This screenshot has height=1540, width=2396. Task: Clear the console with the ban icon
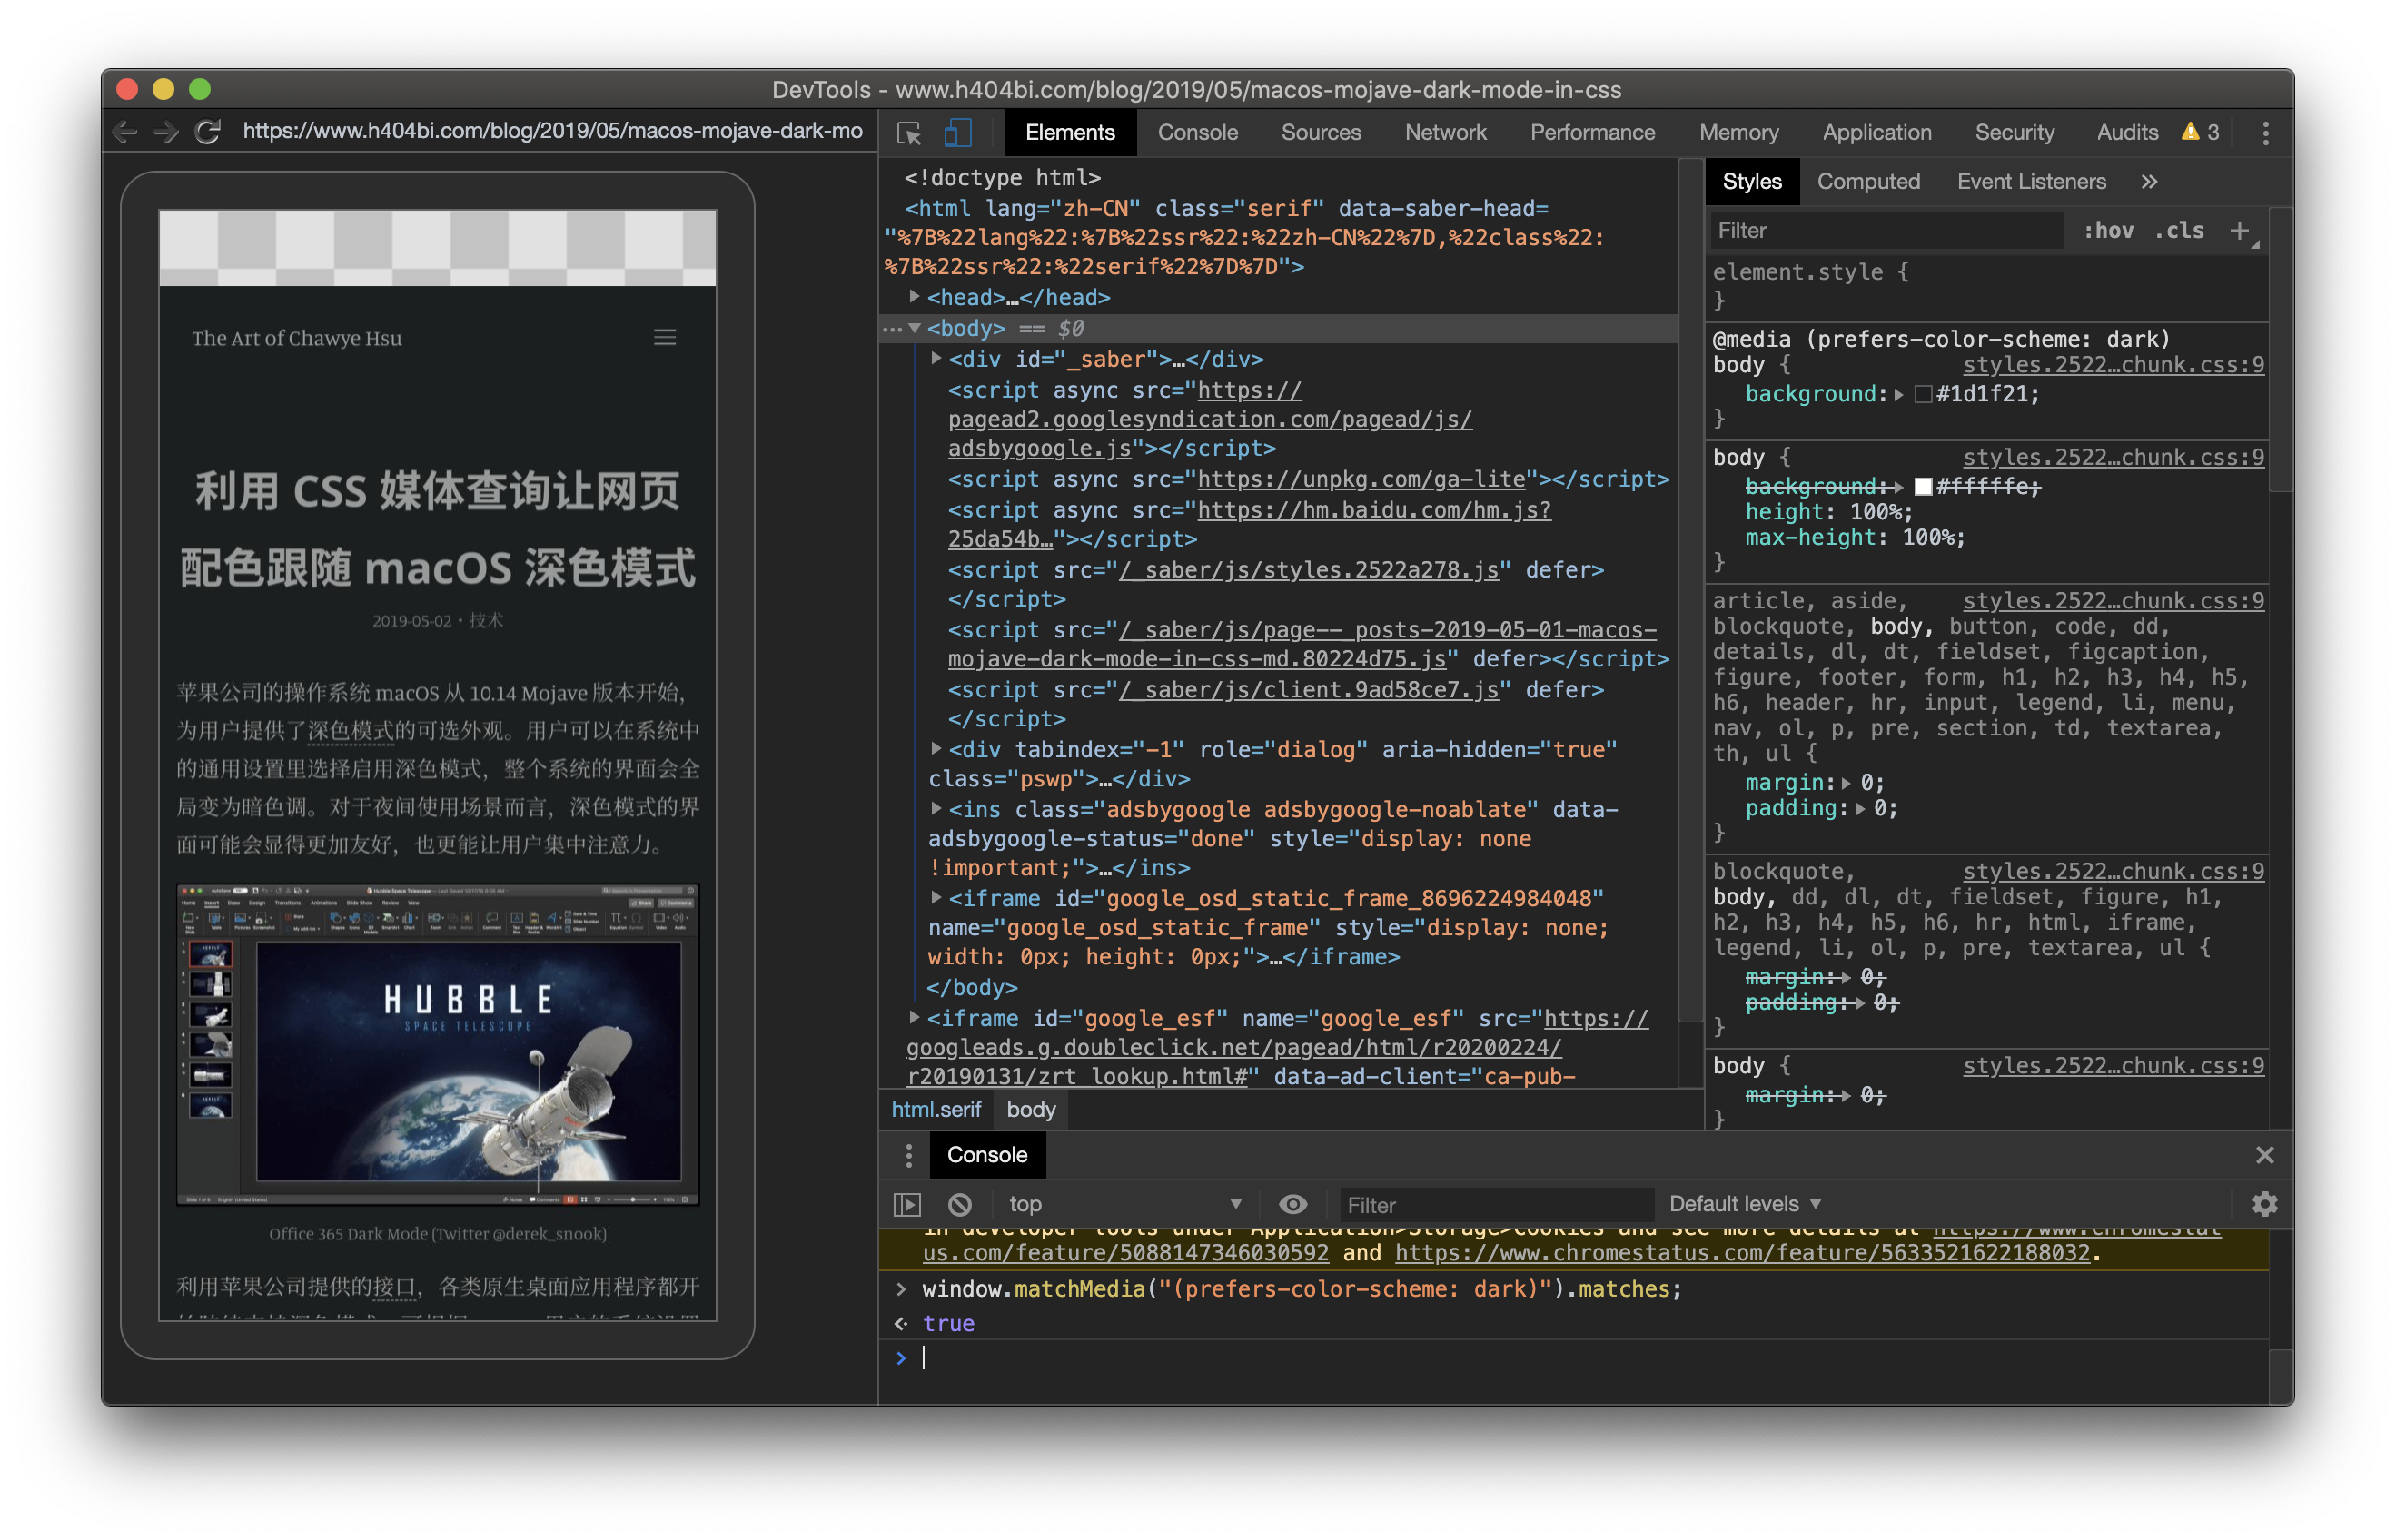(x=960, y=1204)
